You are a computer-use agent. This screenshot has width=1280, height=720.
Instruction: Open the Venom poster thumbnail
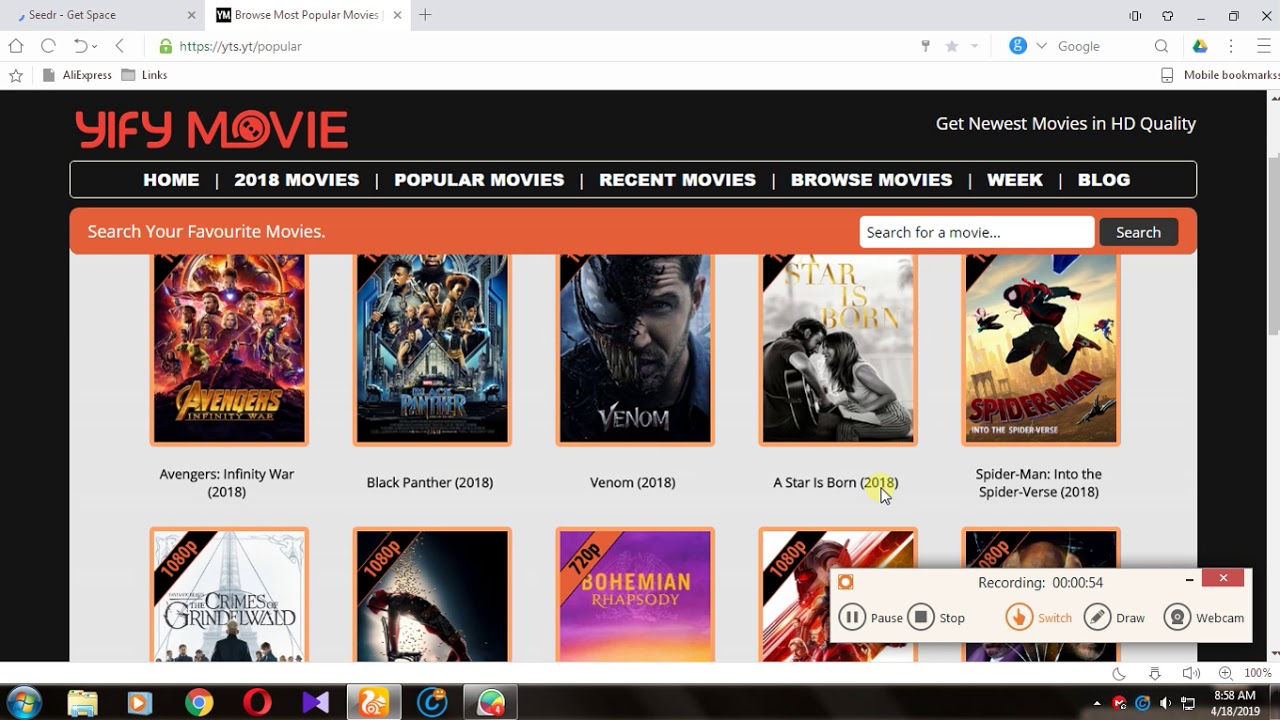[x=635, y=348]
